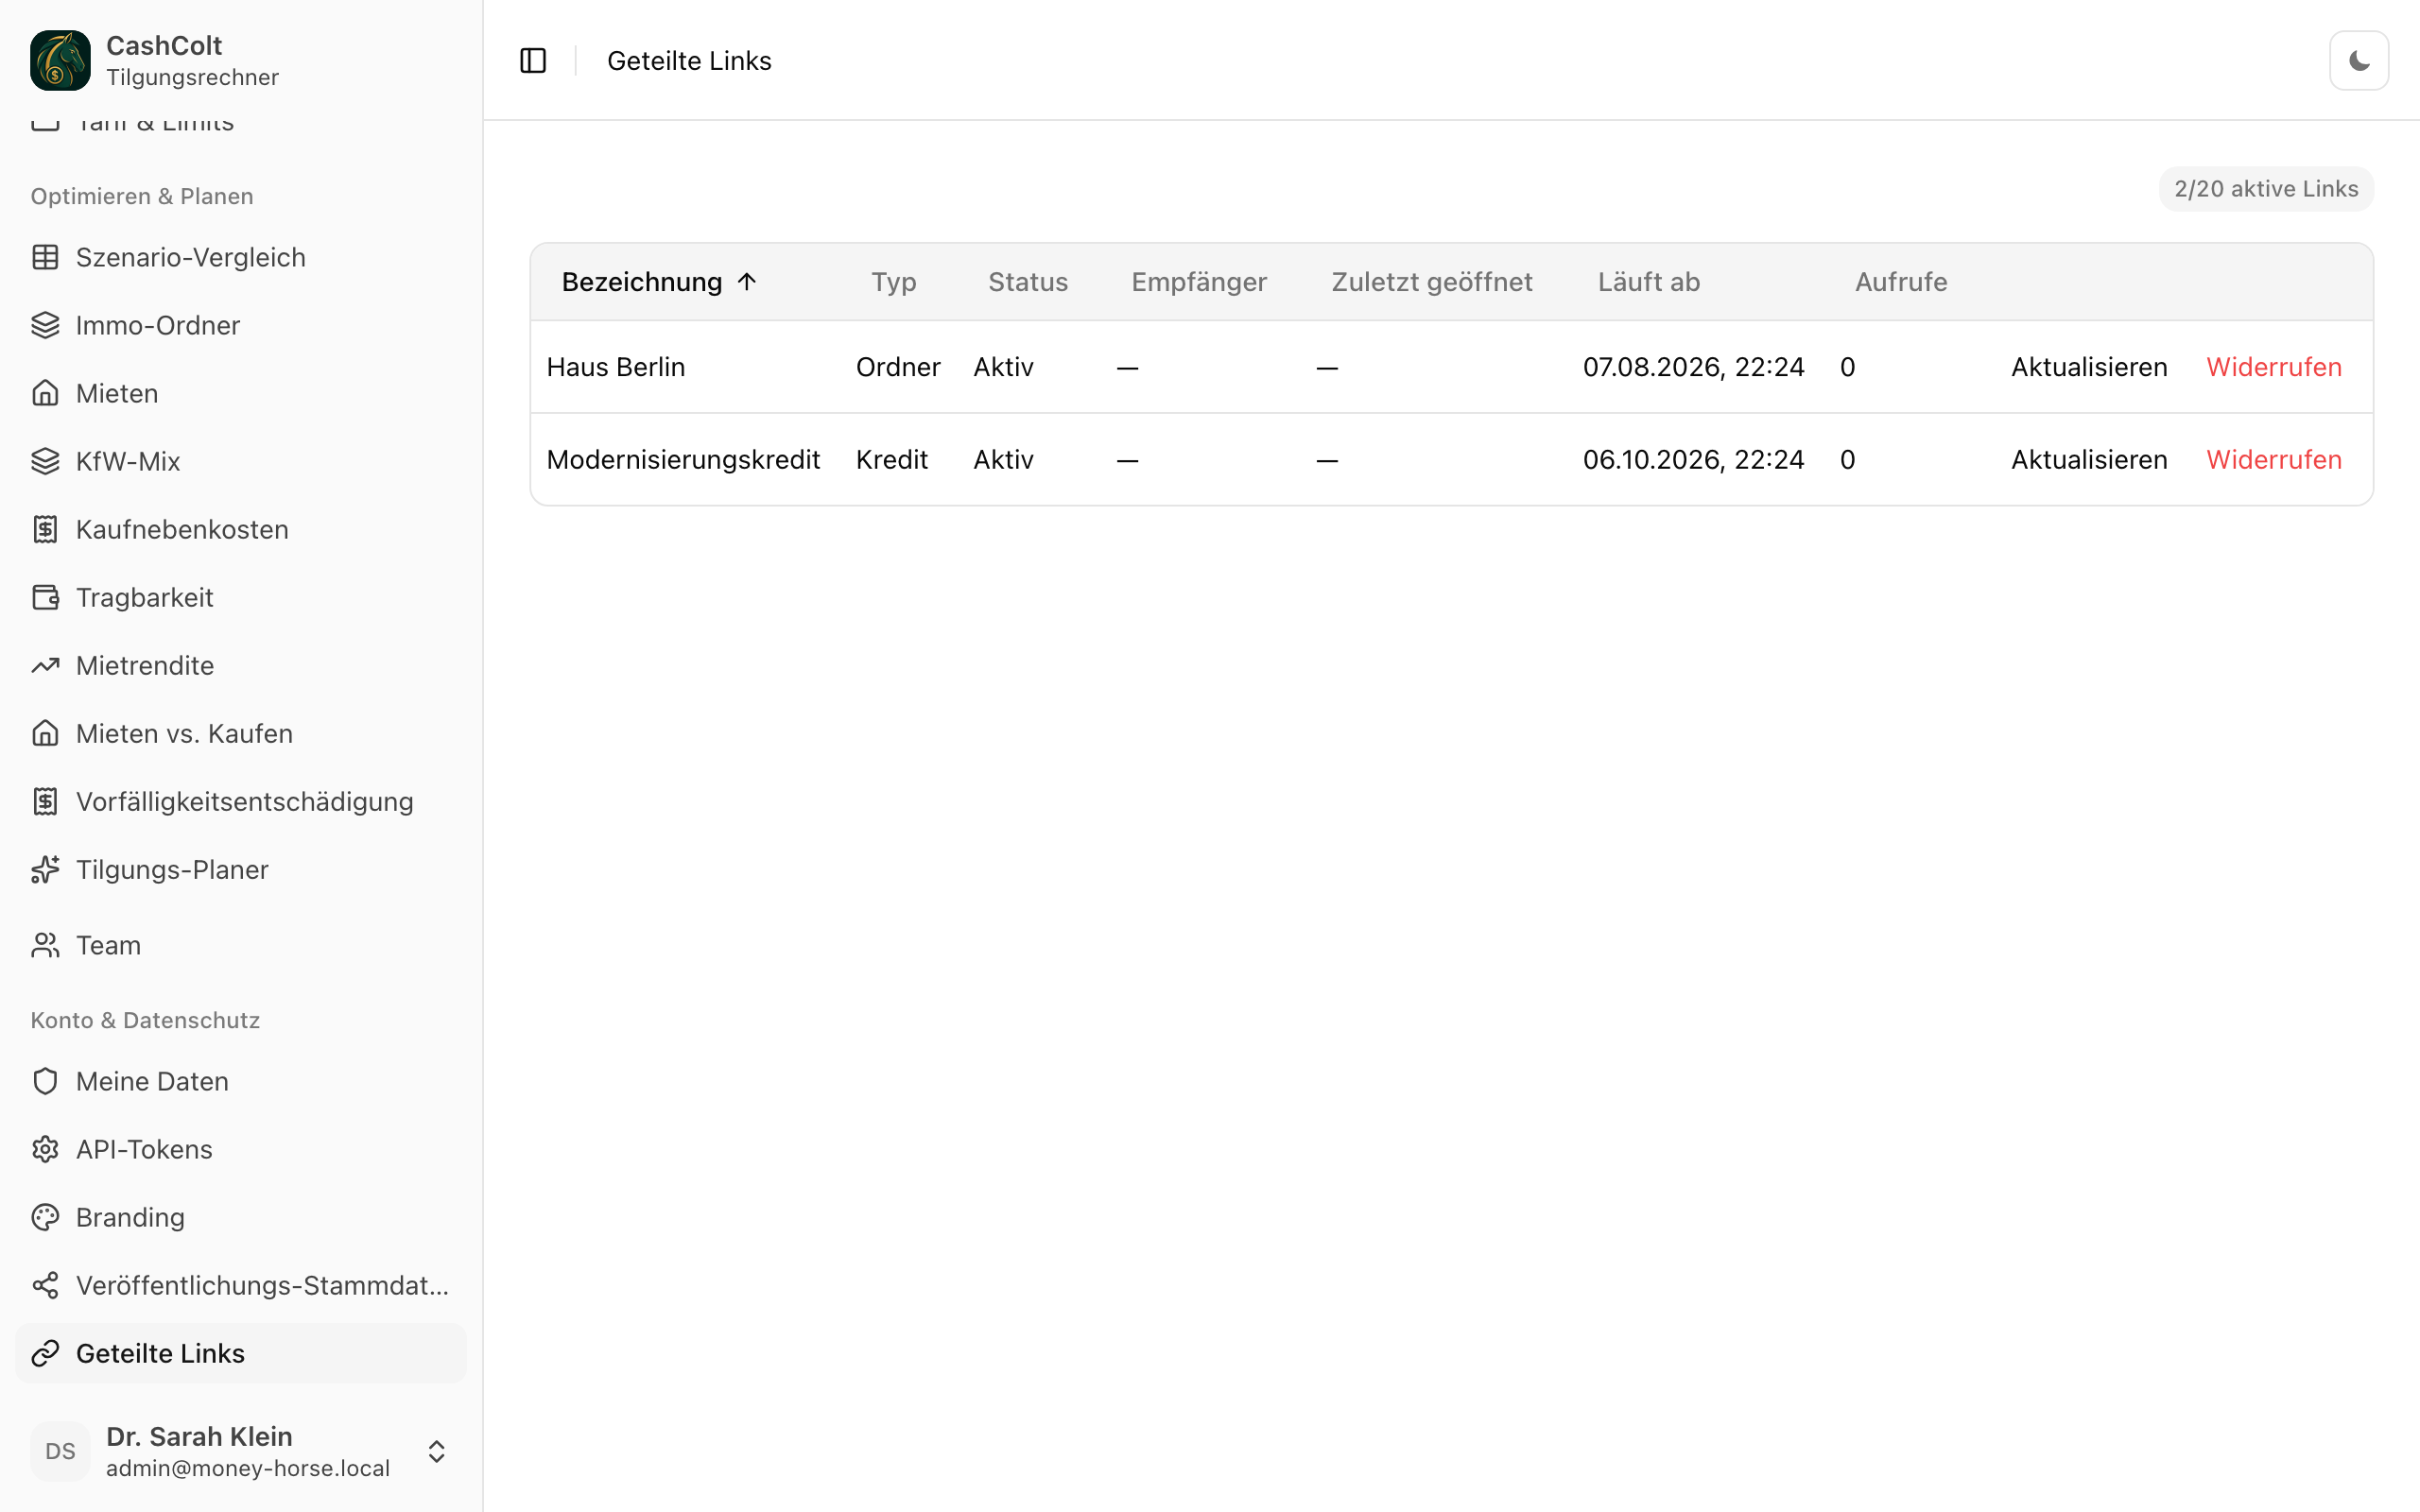Click the Kaufnebenkosten receipt icon
This screenshot has height=1512, width=2420.
point(45,529)
